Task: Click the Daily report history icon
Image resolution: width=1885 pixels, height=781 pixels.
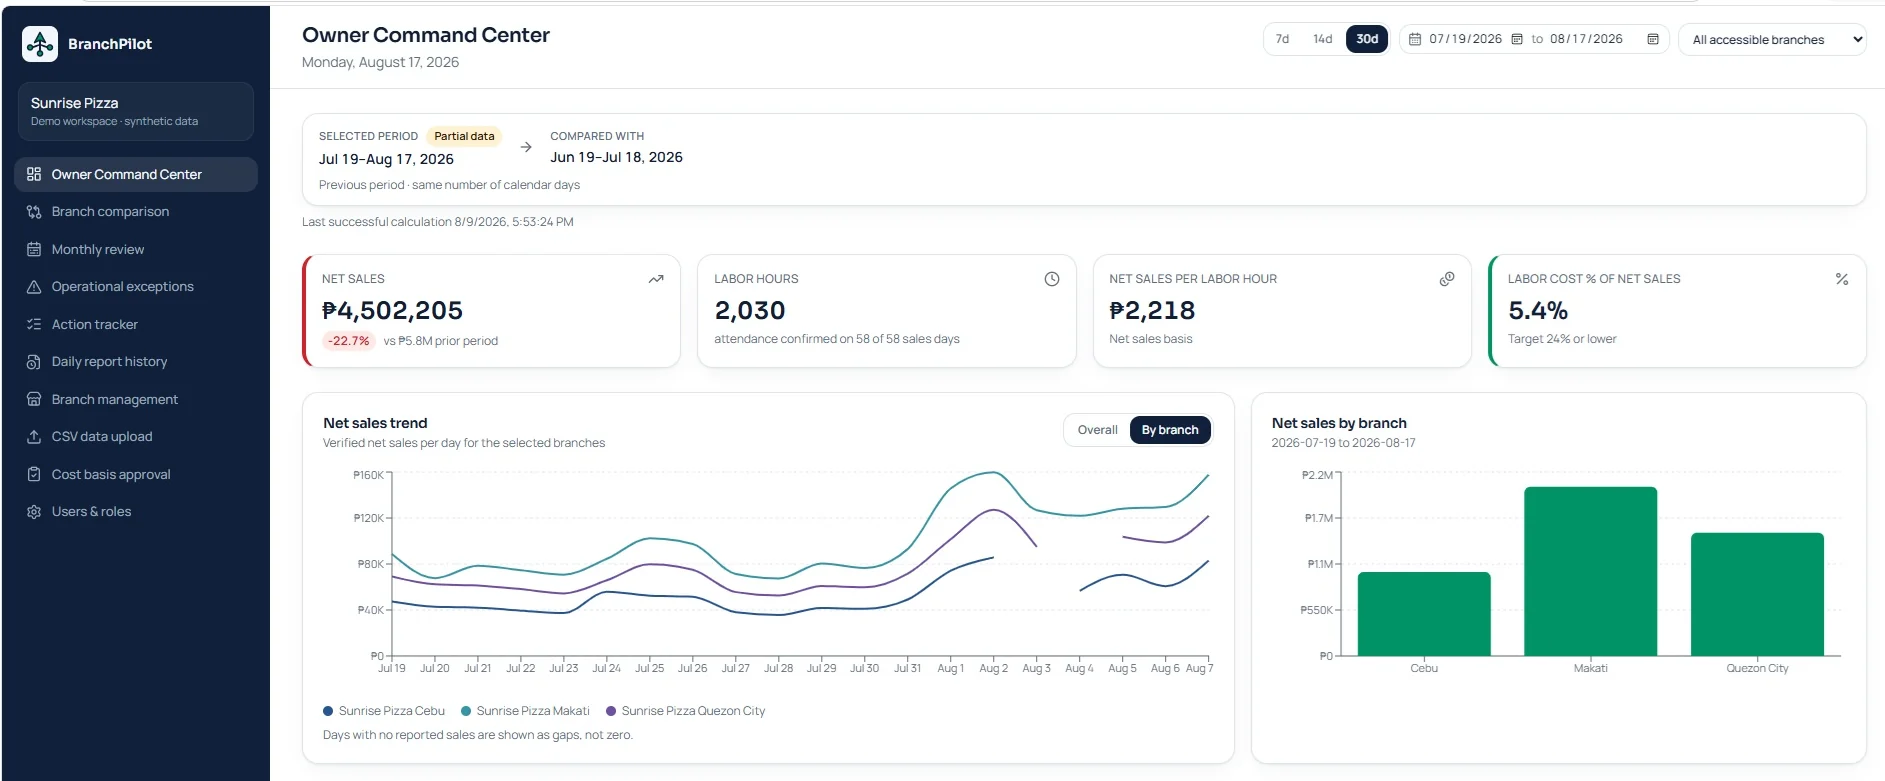Action: click(x=34, y=362)
